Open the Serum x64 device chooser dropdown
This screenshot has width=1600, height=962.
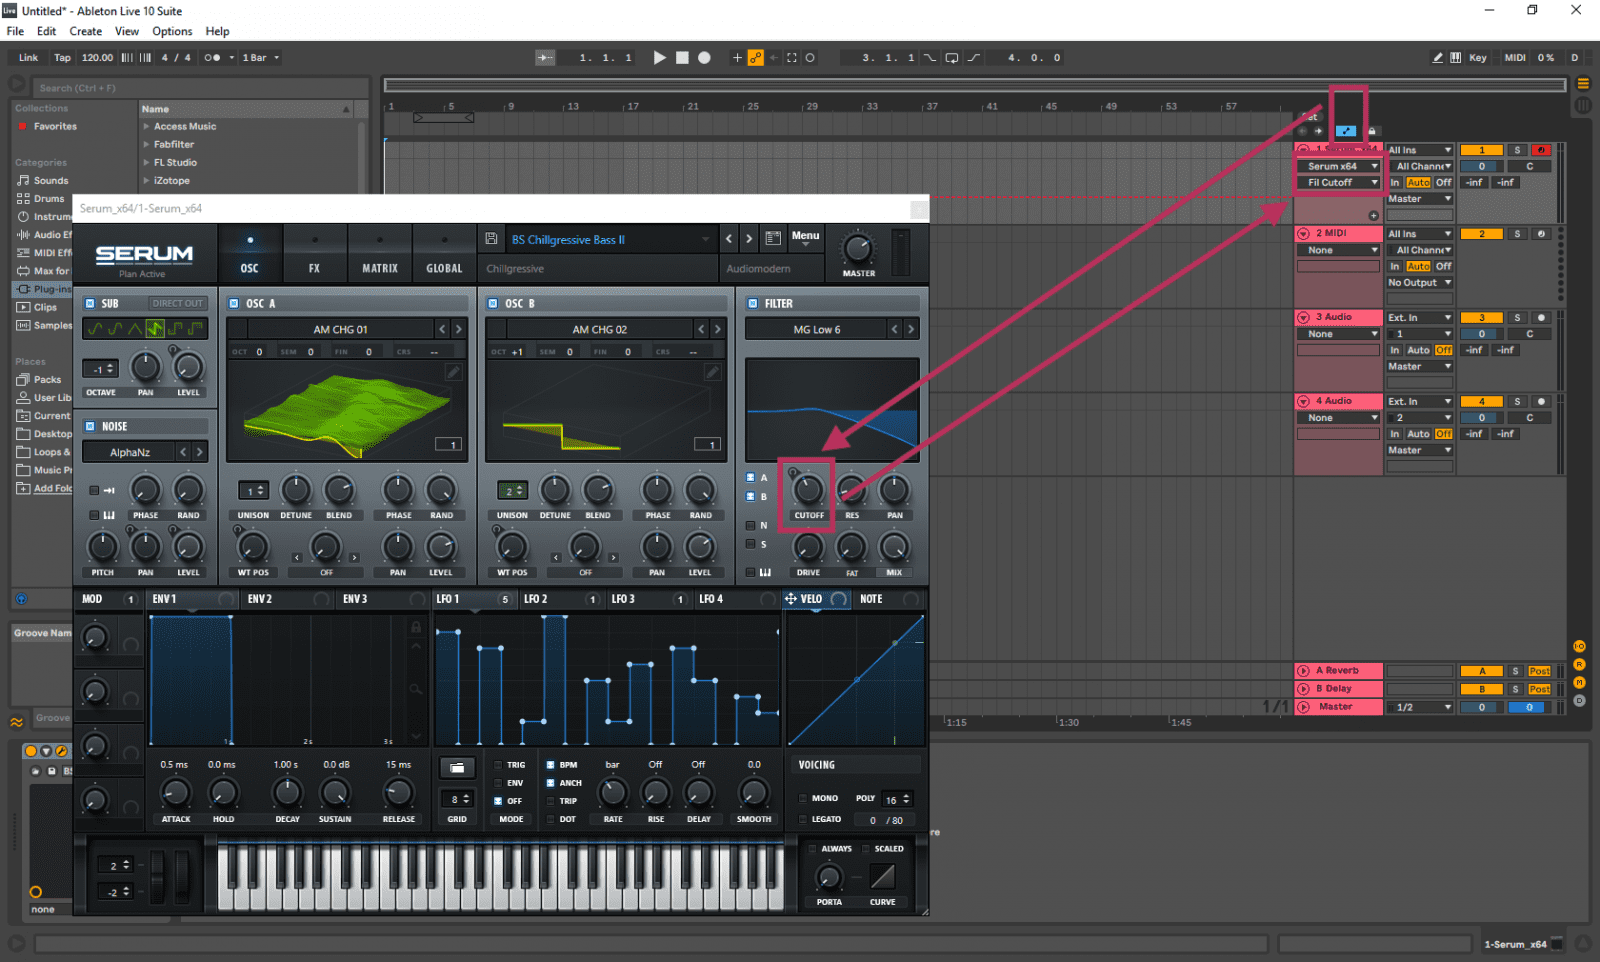1338,166
